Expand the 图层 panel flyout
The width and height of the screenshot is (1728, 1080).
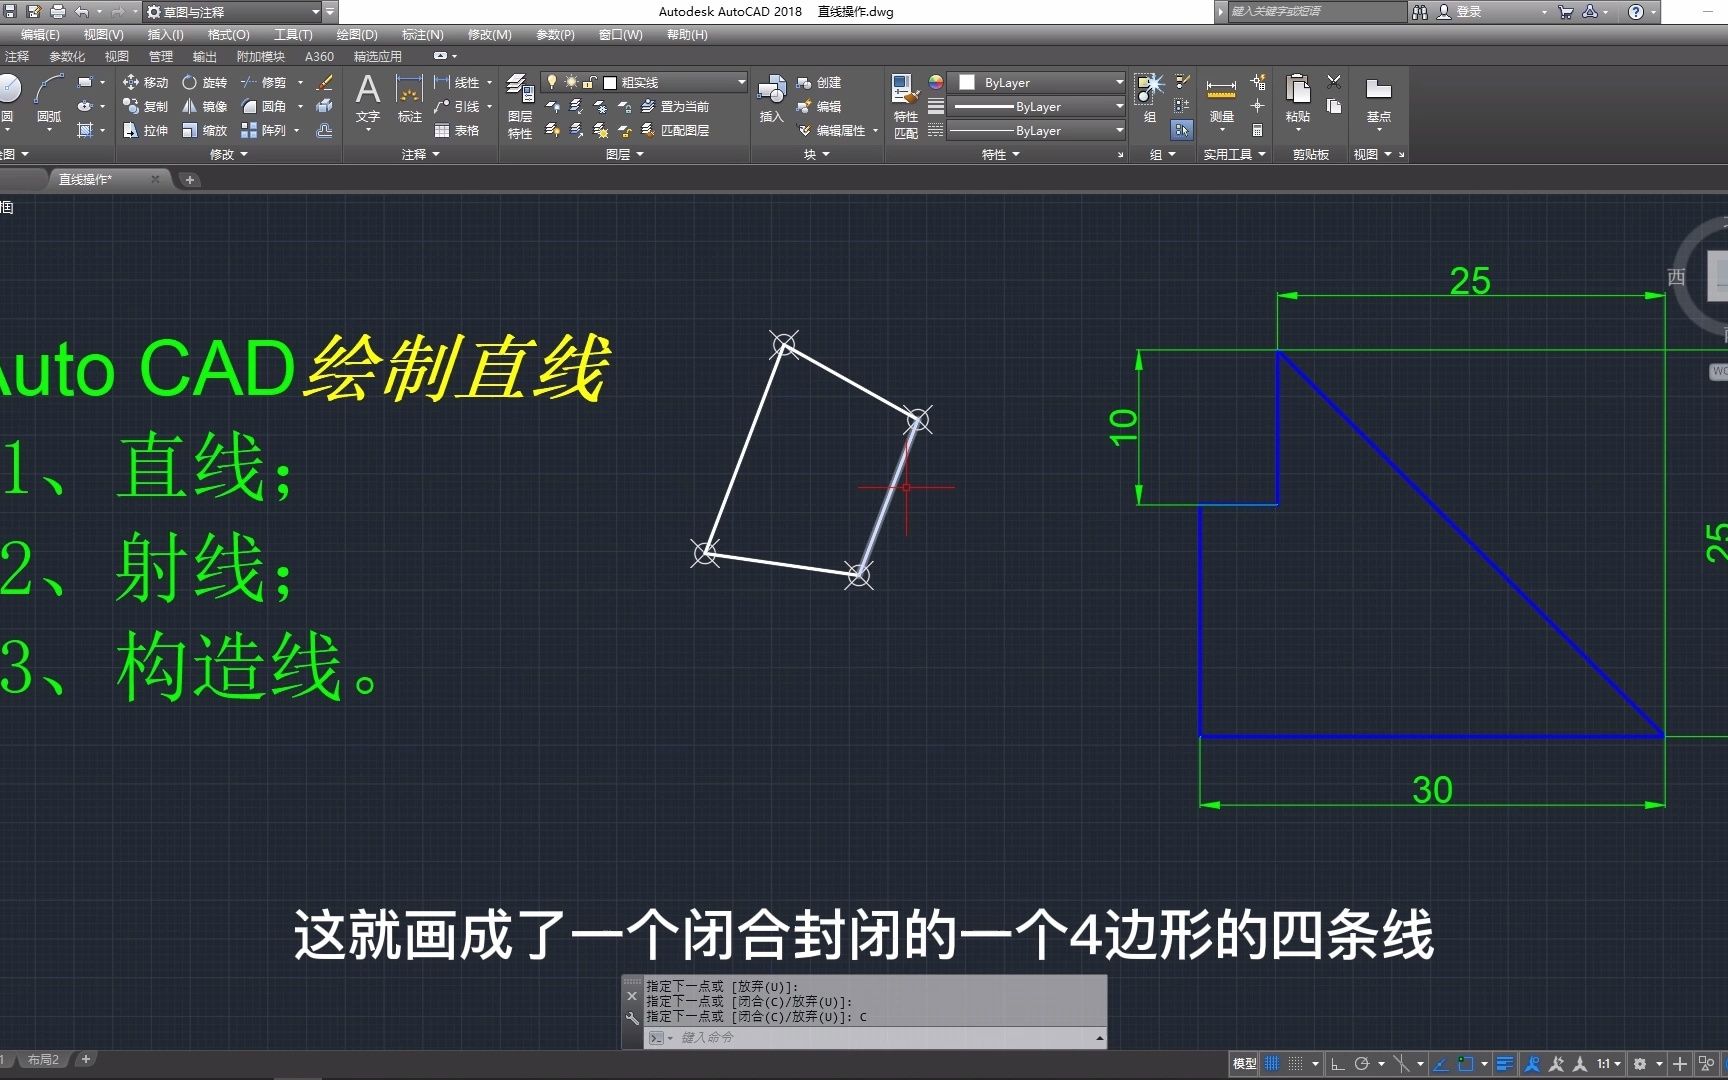(x=625, y=154)
